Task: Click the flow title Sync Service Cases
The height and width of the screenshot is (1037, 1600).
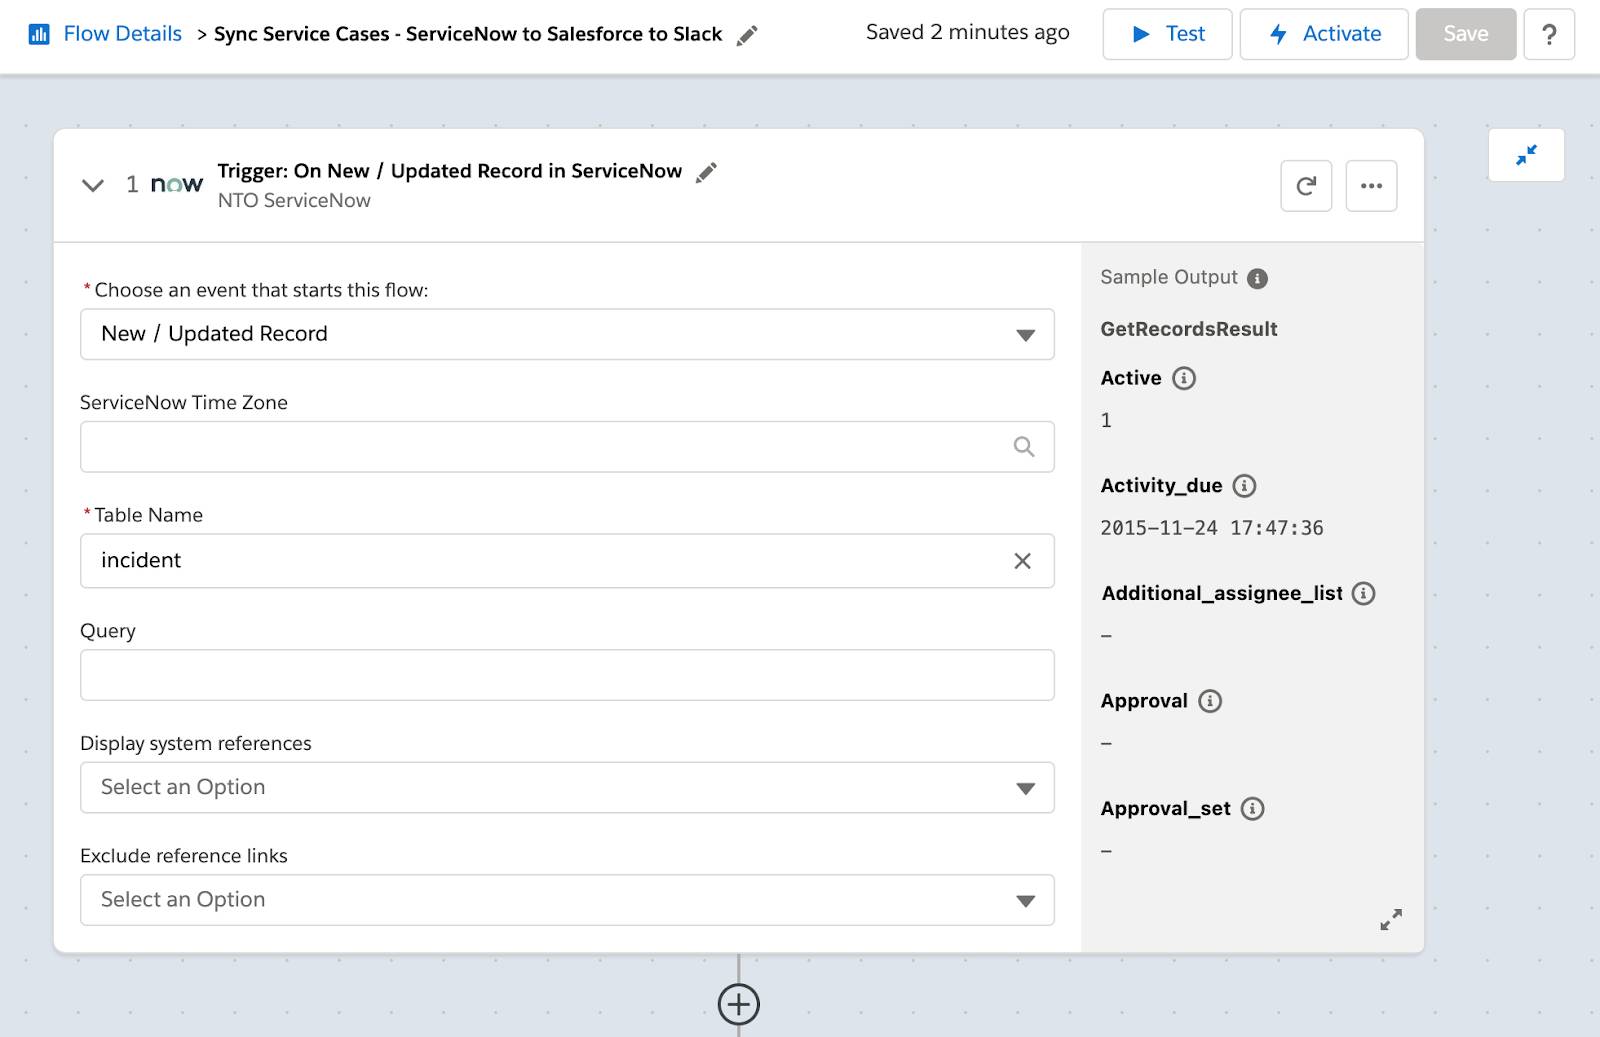Action: point(467,34)
